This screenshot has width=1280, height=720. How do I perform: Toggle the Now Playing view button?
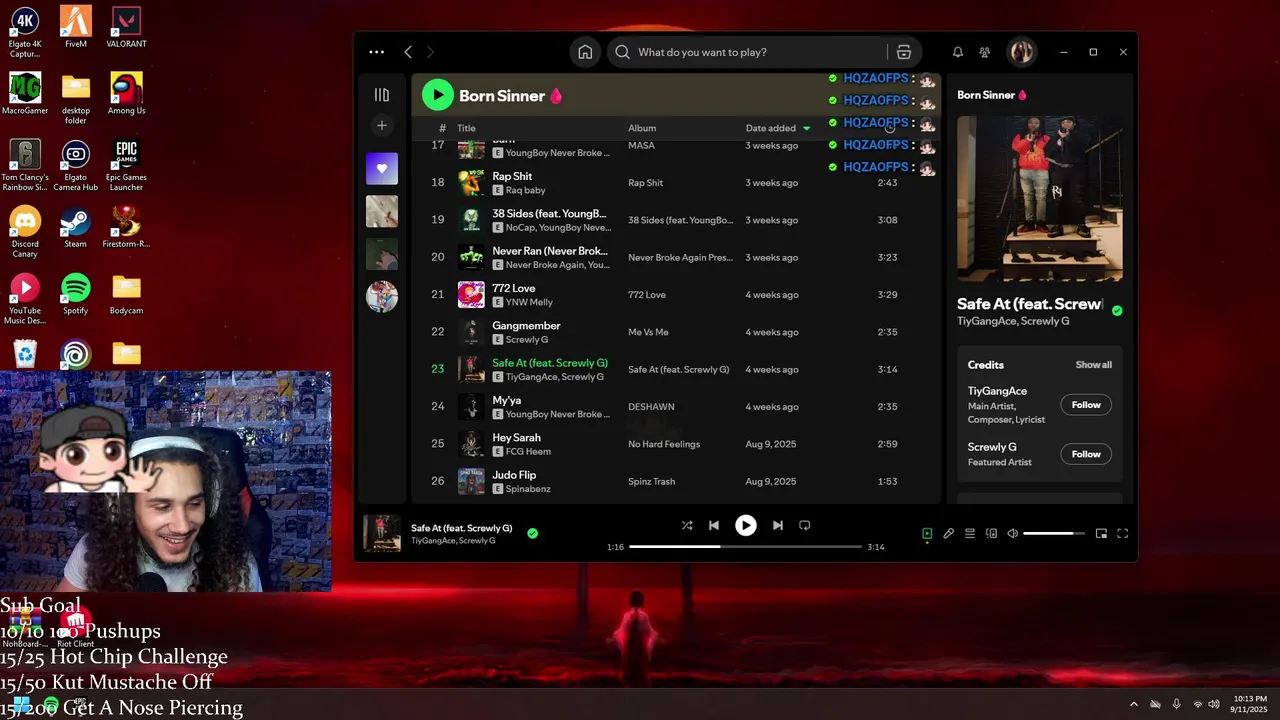click(x=927, y=534)
